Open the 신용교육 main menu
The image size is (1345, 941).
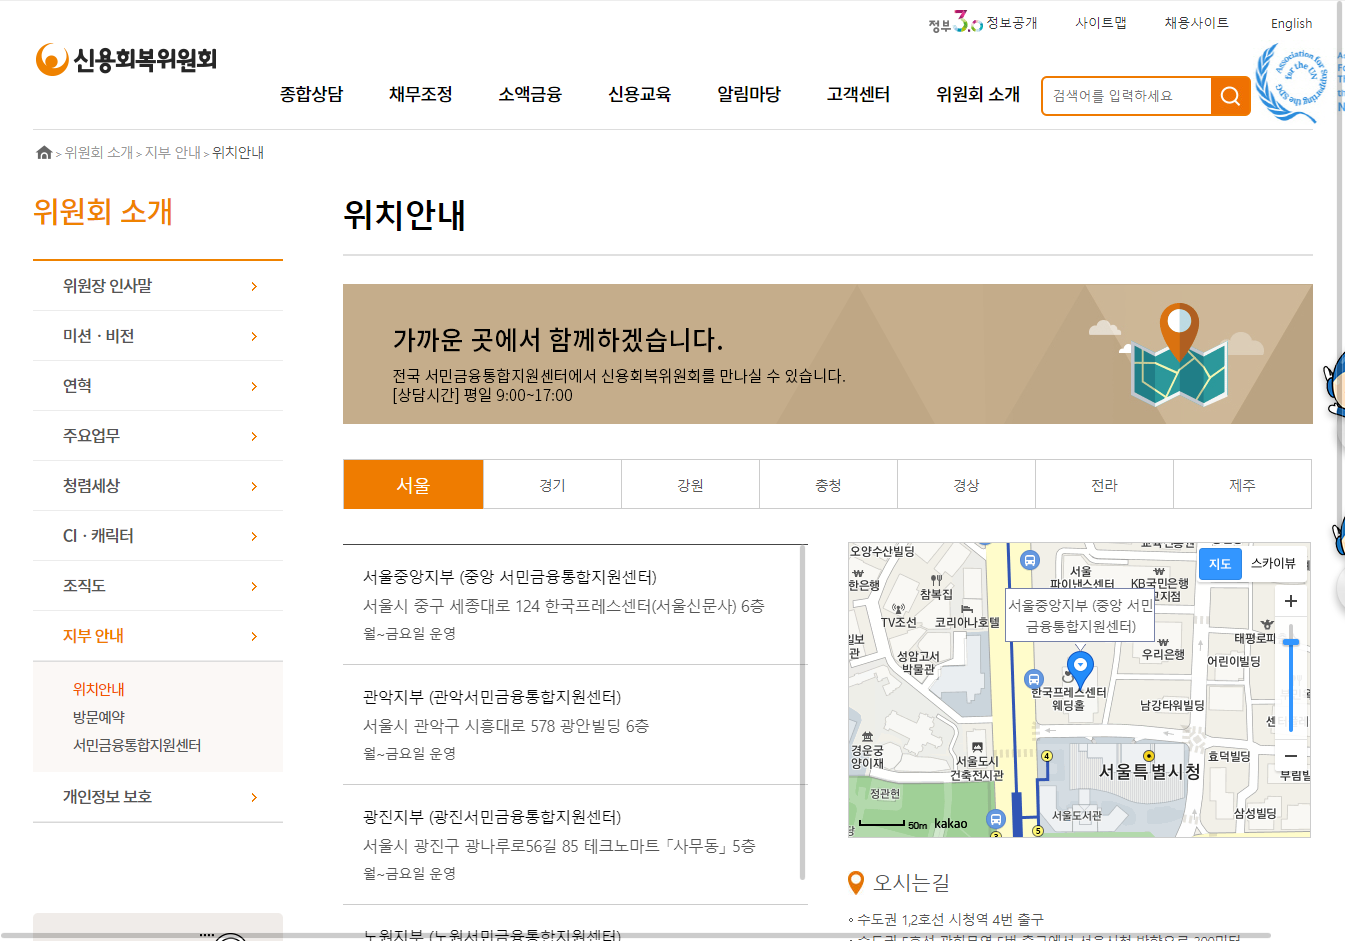point(640,94)
